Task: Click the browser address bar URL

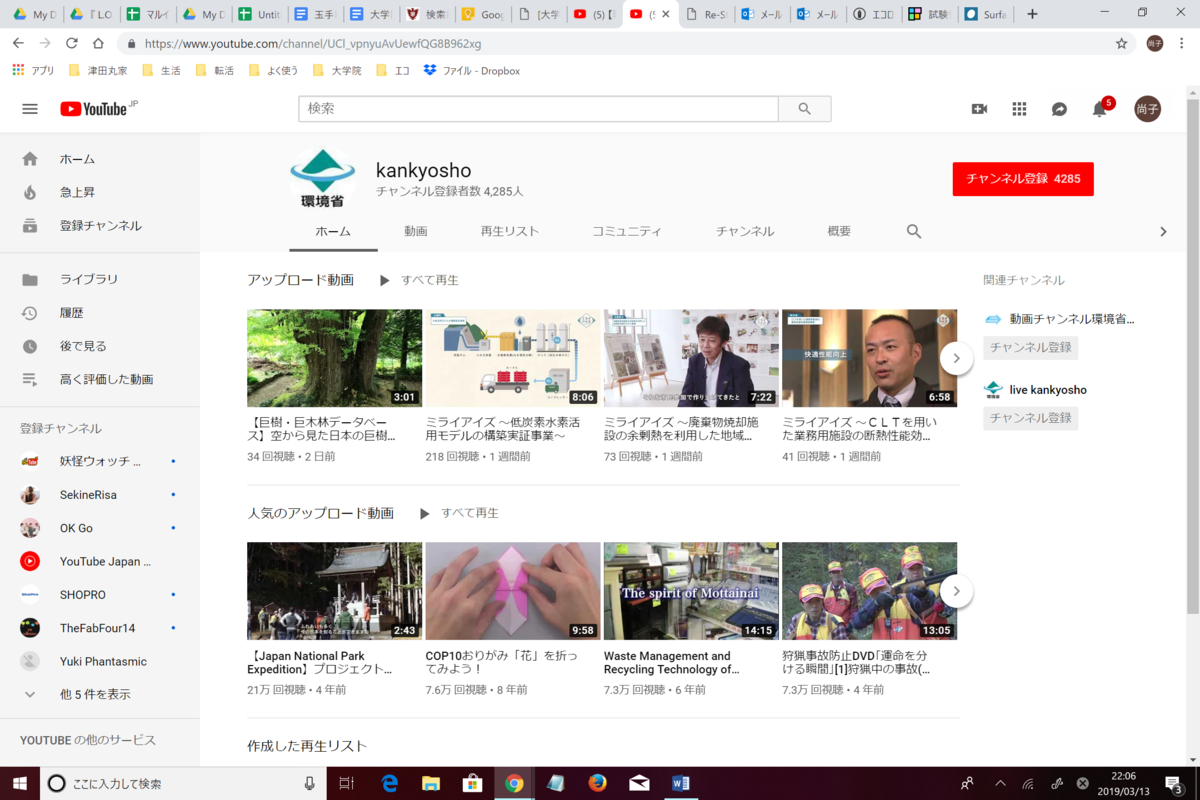Action: (313, 44)
